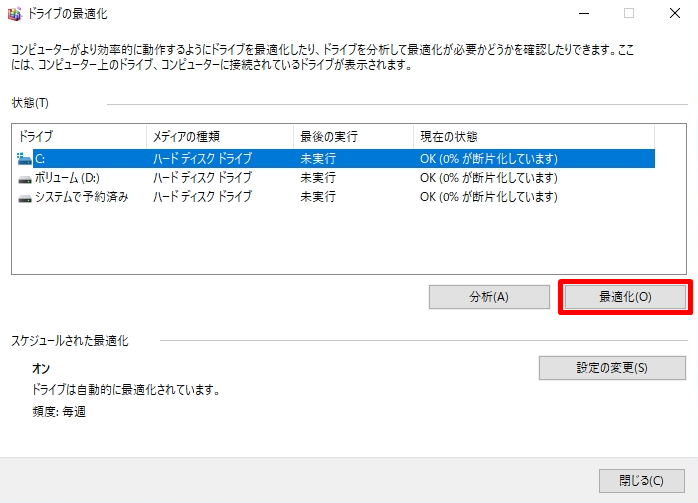Select the C: drive icon
Viewport: 698px width, 503px height.
24,158
